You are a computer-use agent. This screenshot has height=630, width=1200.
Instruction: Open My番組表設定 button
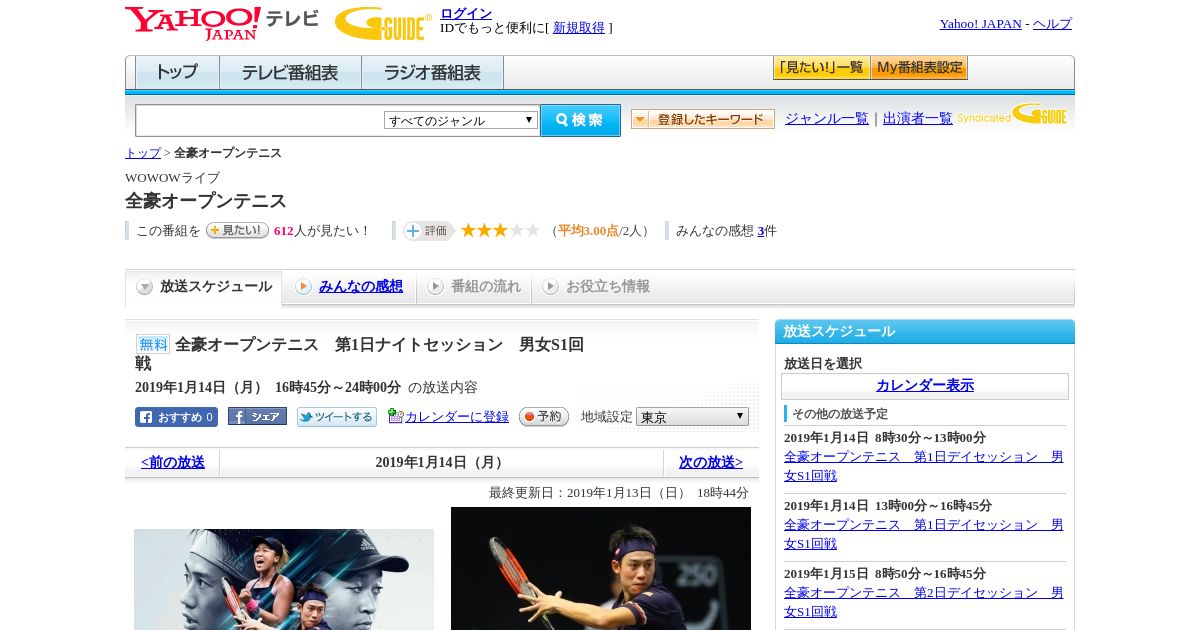coord(919,68)
